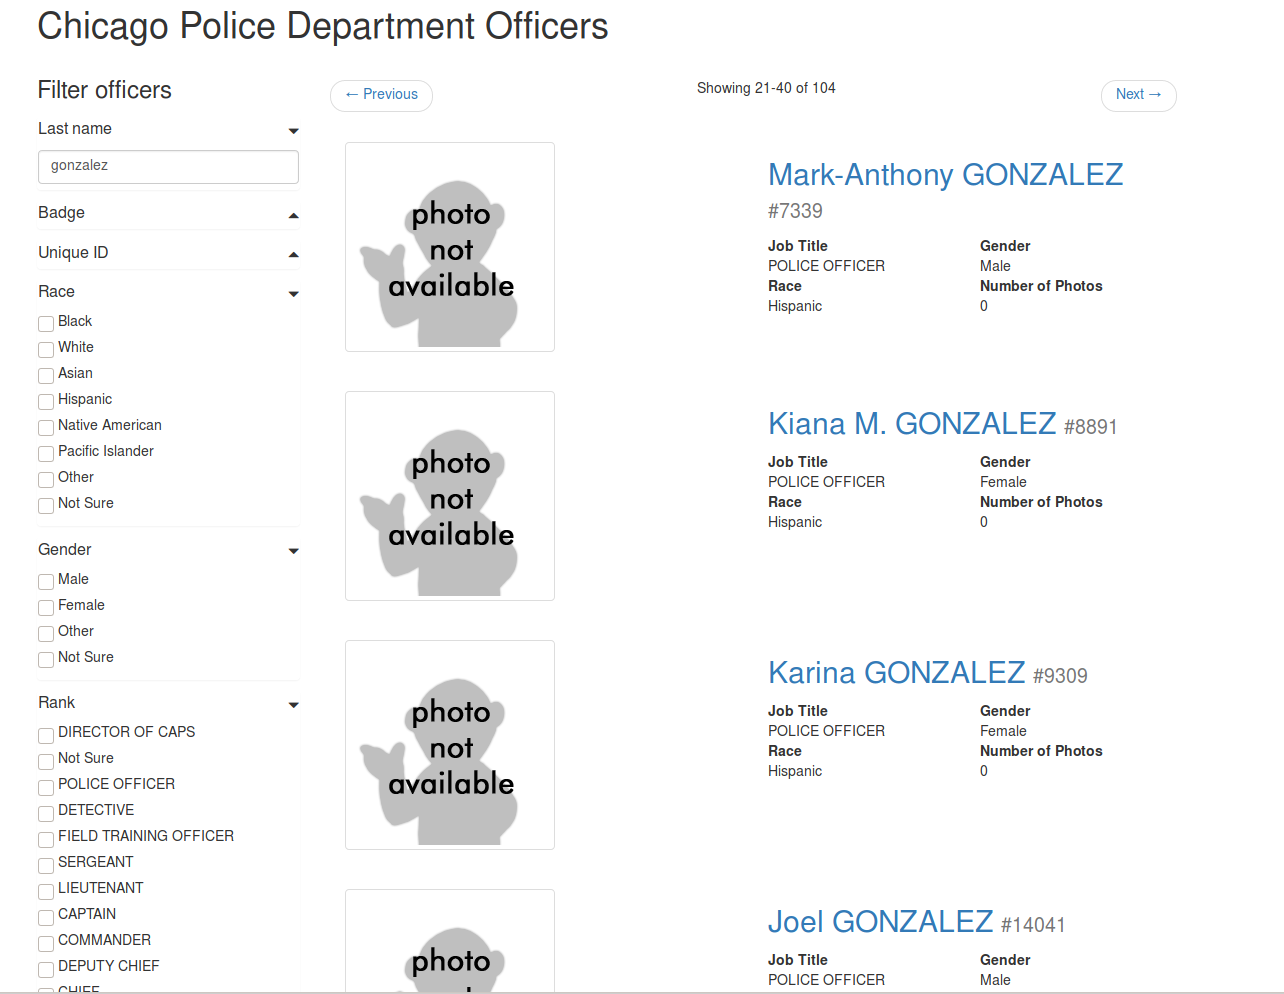Image resolution: width=1284 pixels, height=994 pixels.
Task: Check the Female gender checkbox
Action: pos(46,608)
